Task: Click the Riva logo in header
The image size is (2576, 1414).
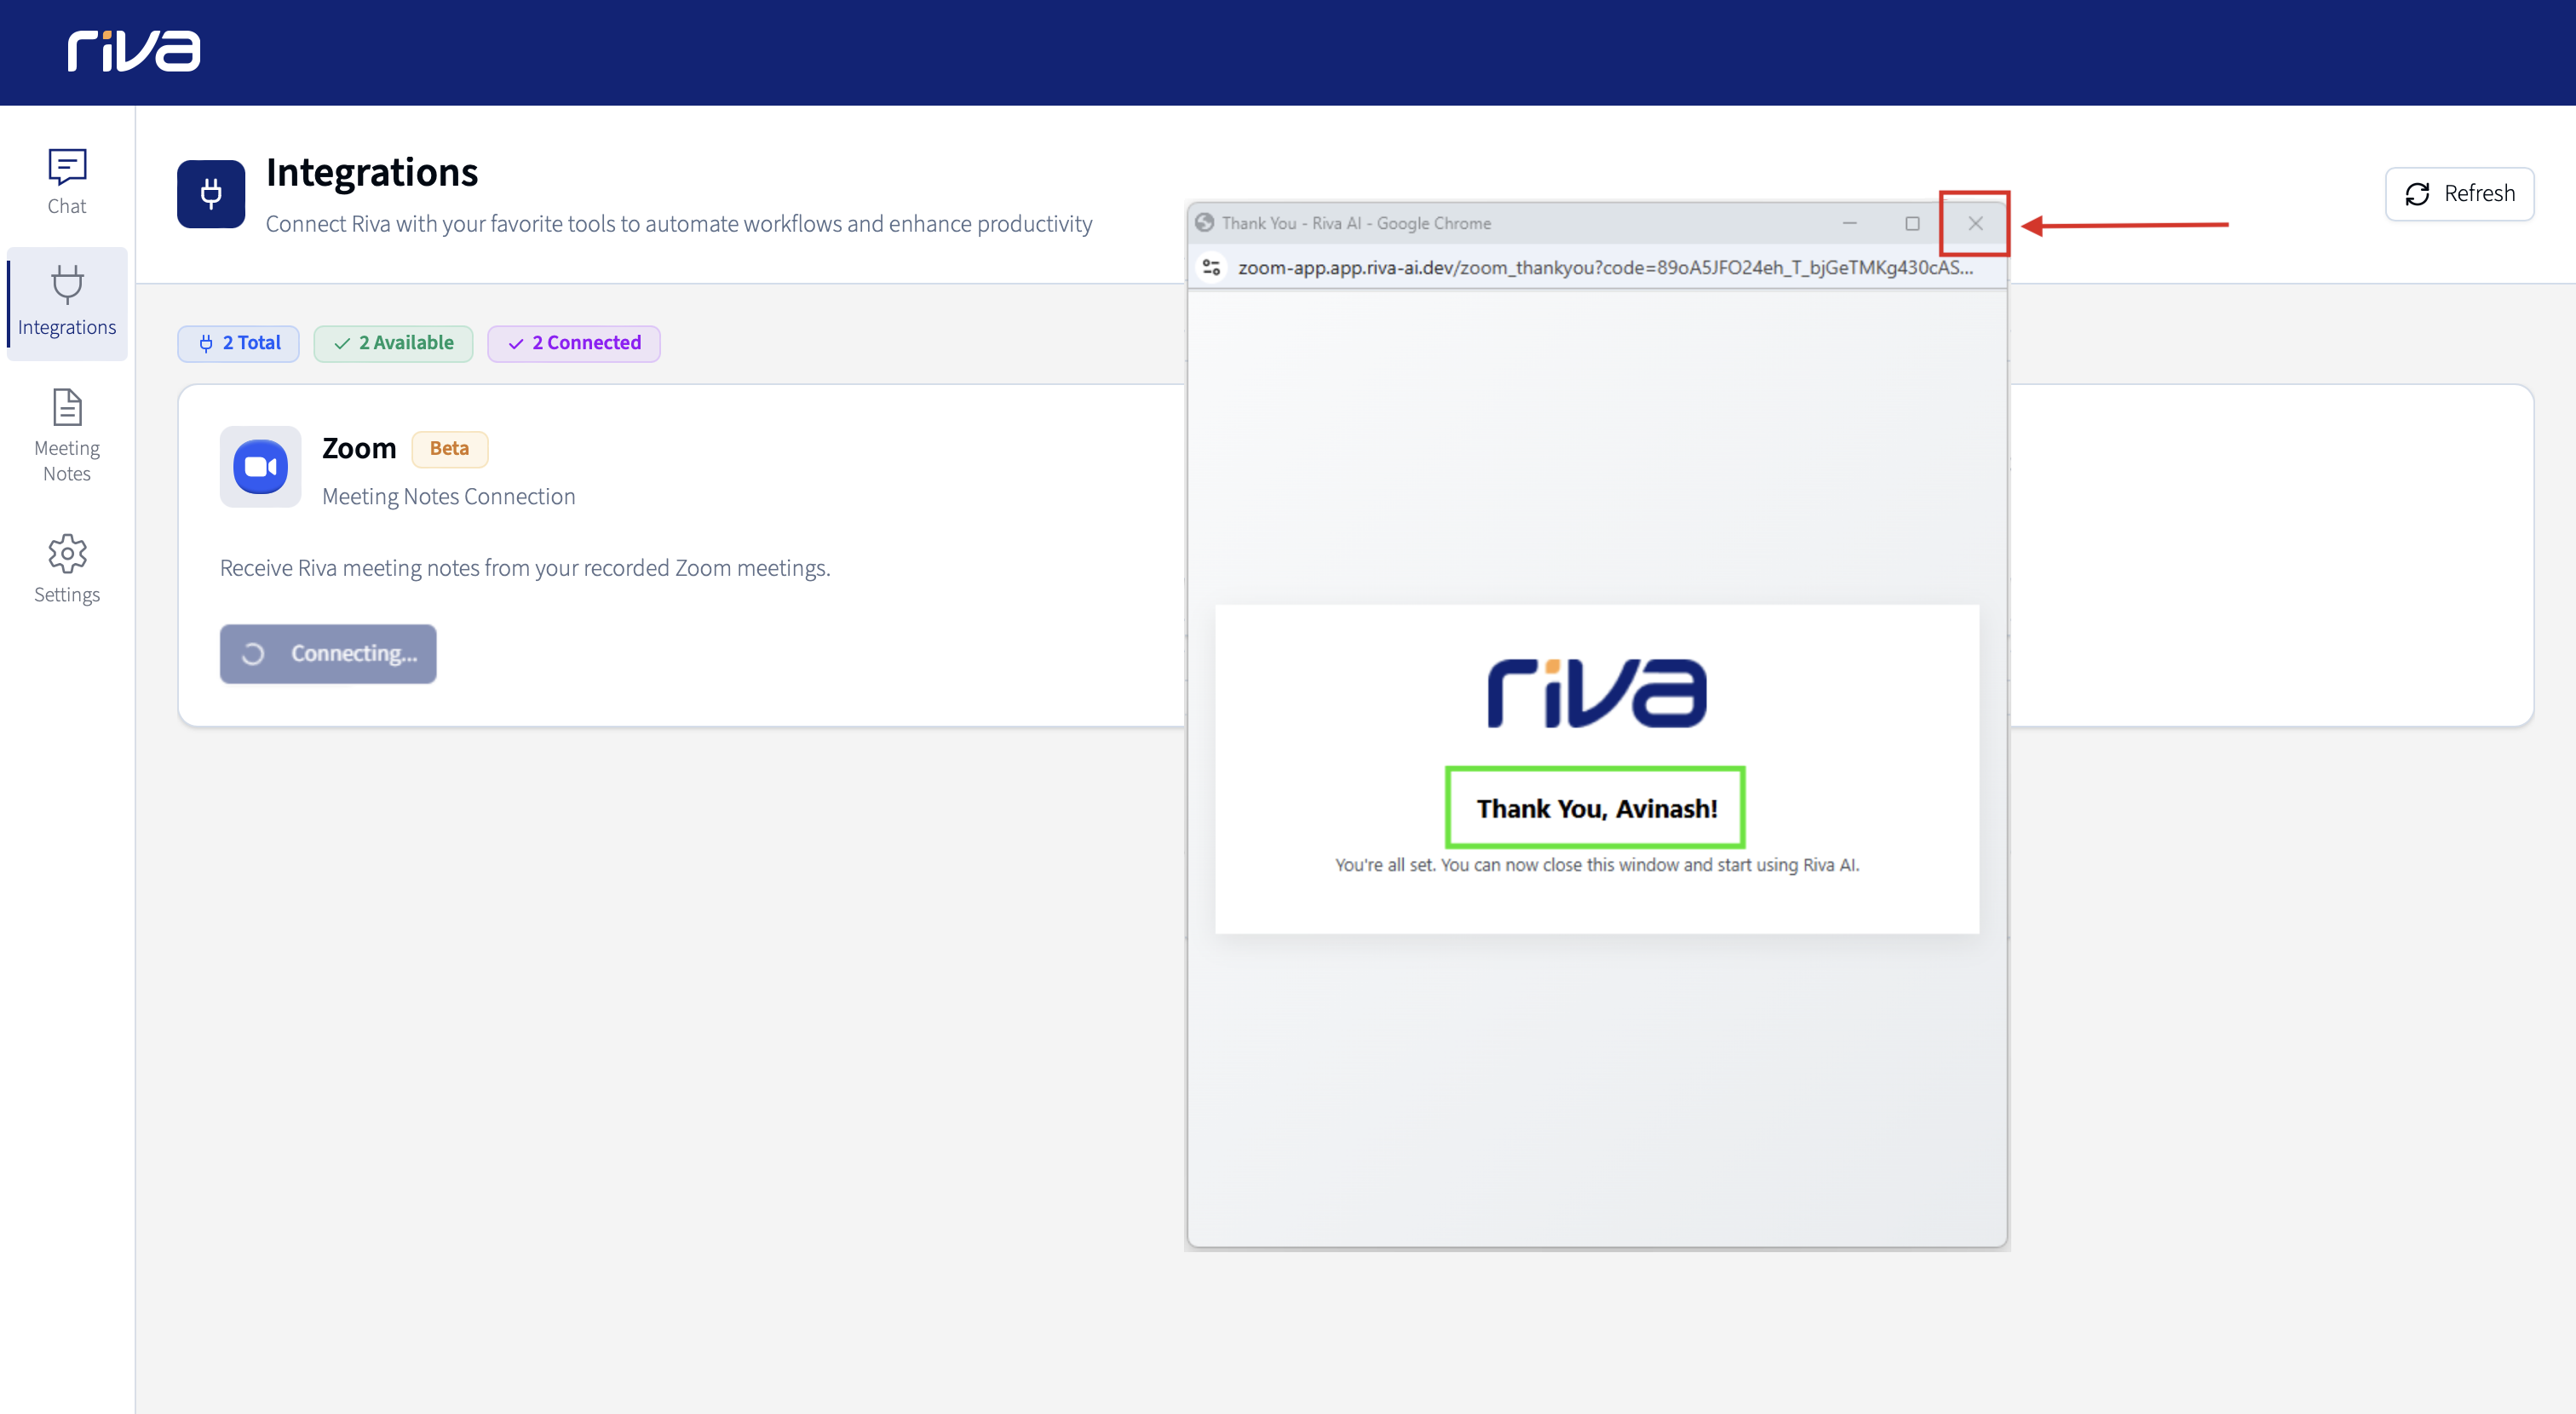Action: 134,51
